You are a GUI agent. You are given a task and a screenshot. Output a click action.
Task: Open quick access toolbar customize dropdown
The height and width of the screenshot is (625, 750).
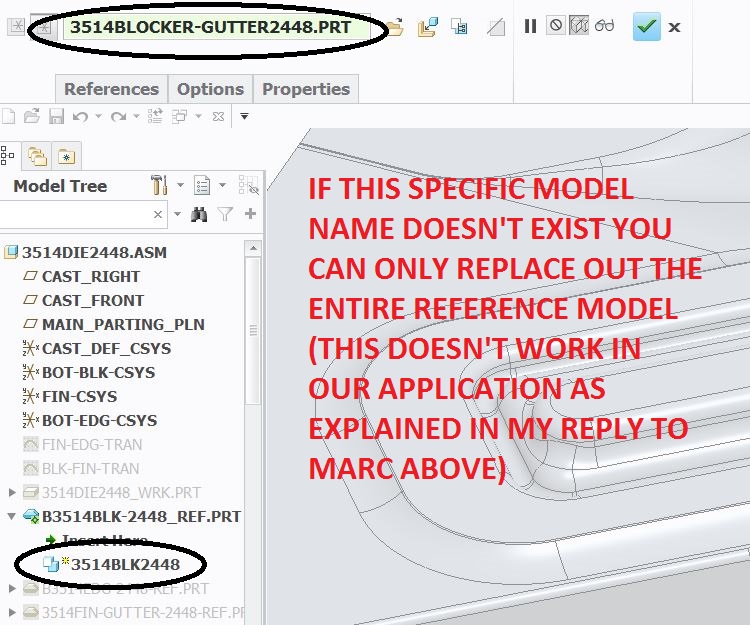click(244, 116)
